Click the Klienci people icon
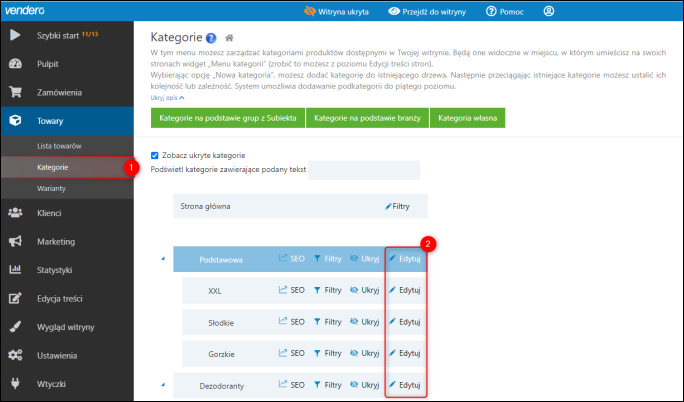 coord(15,213)
